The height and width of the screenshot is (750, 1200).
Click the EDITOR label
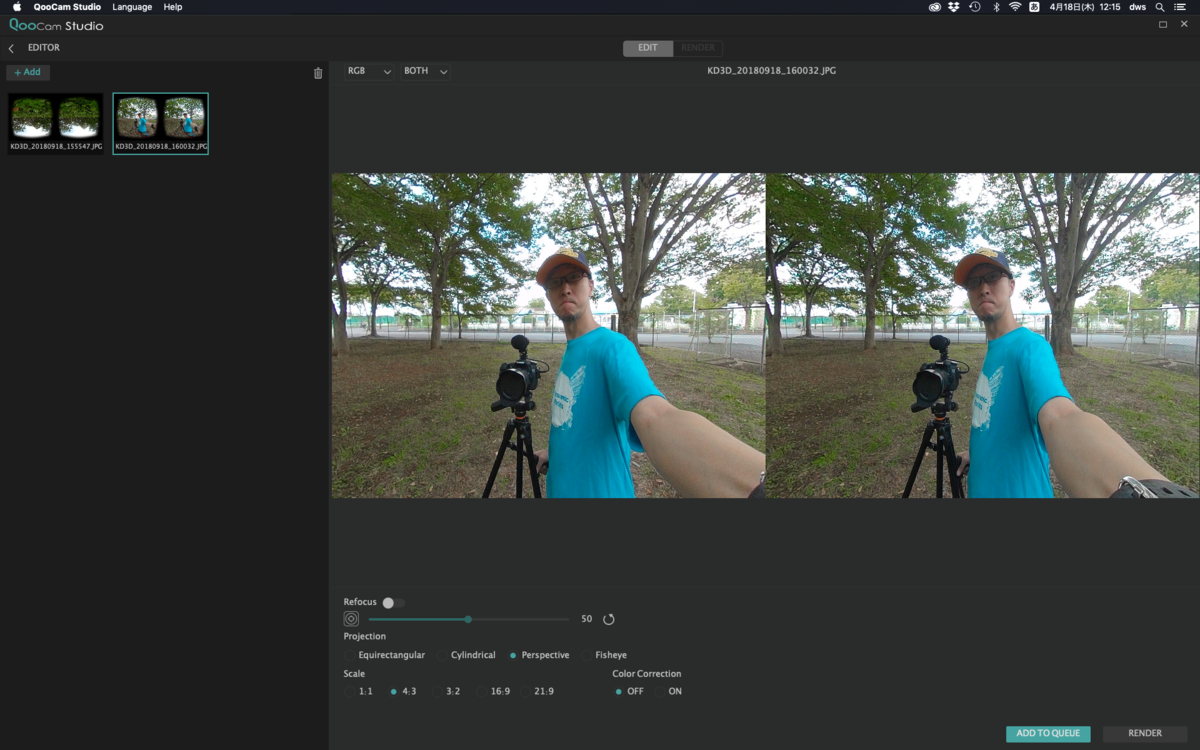click(x=44, y=48)
